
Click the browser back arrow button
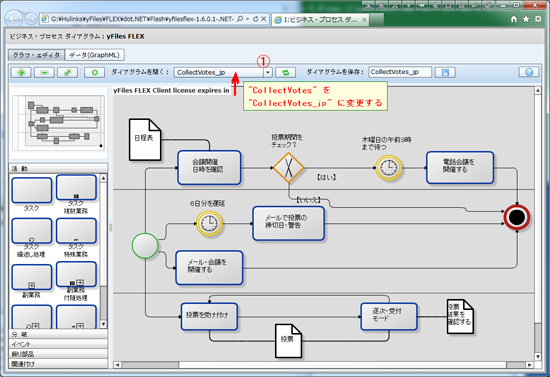pyautogui.click(x=14, y=19)
